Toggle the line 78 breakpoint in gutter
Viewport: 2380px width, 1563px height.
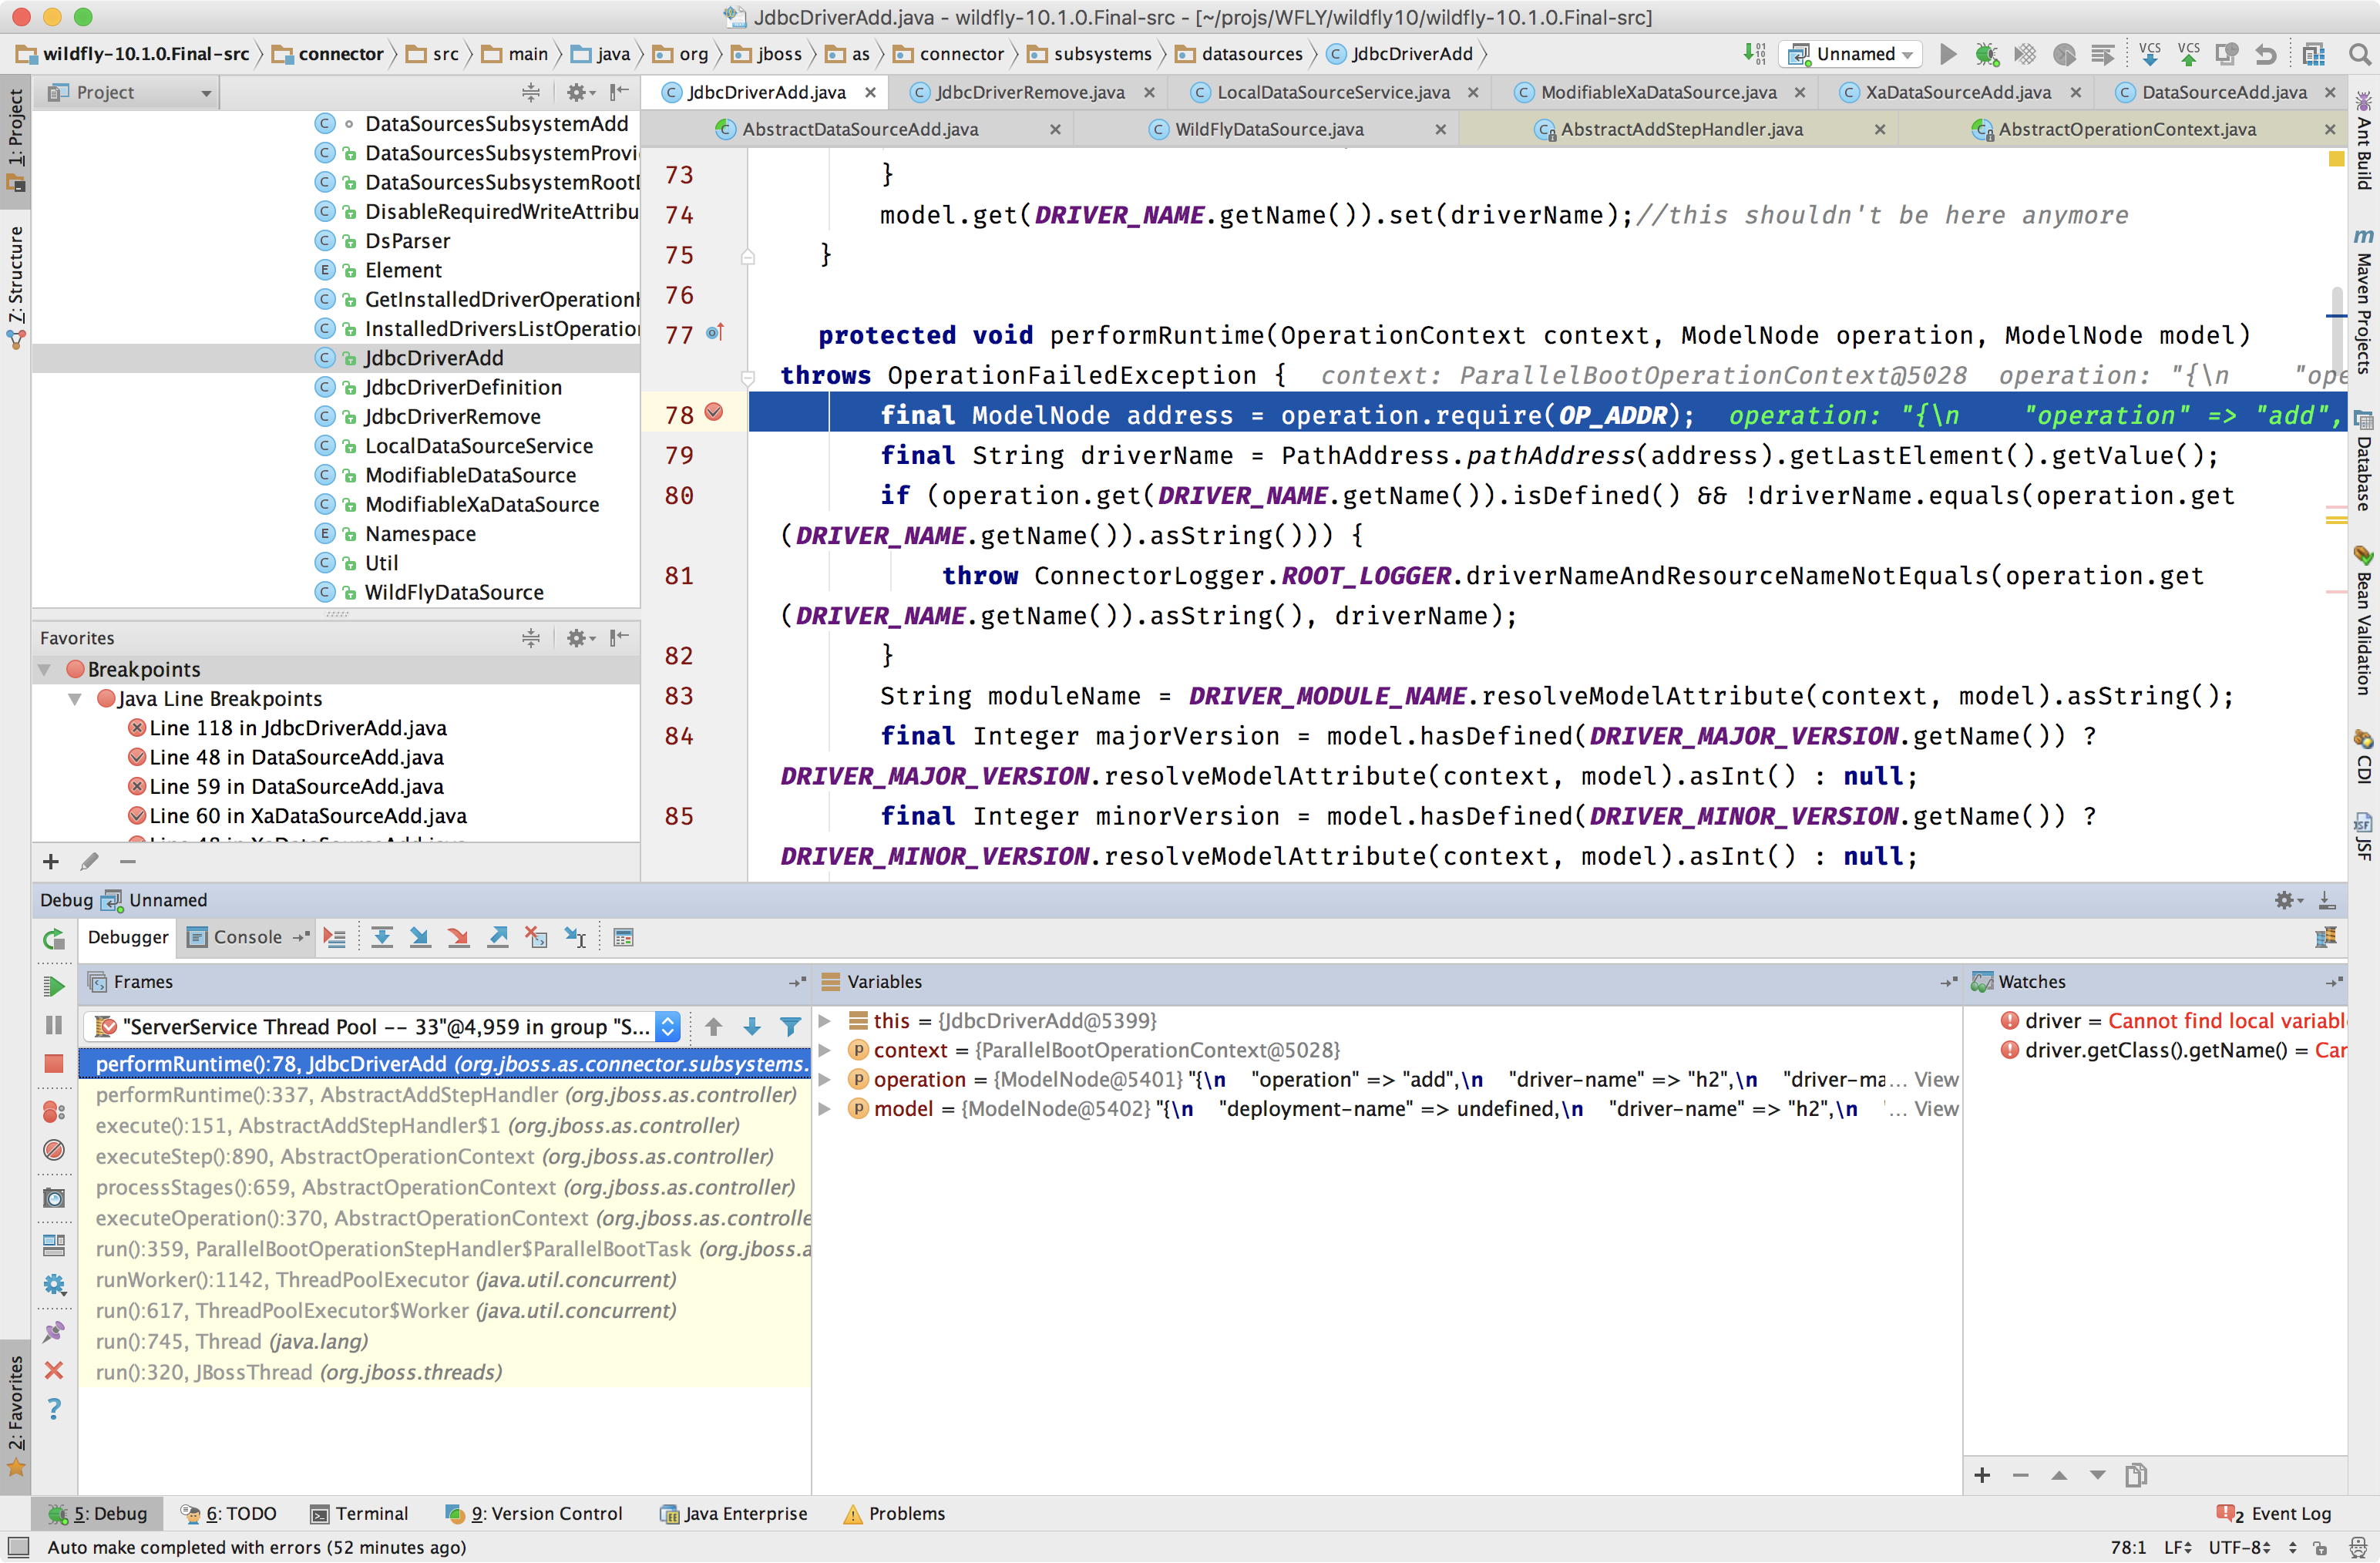click(714, 413)
